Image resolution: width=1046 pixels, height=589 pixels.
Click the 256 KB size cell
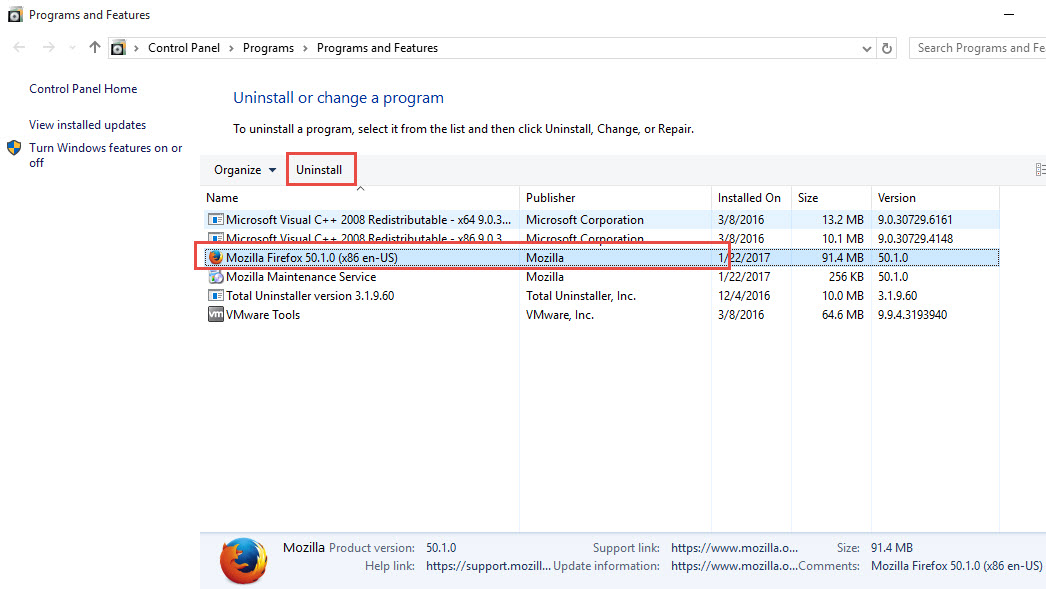pos(846,277)
